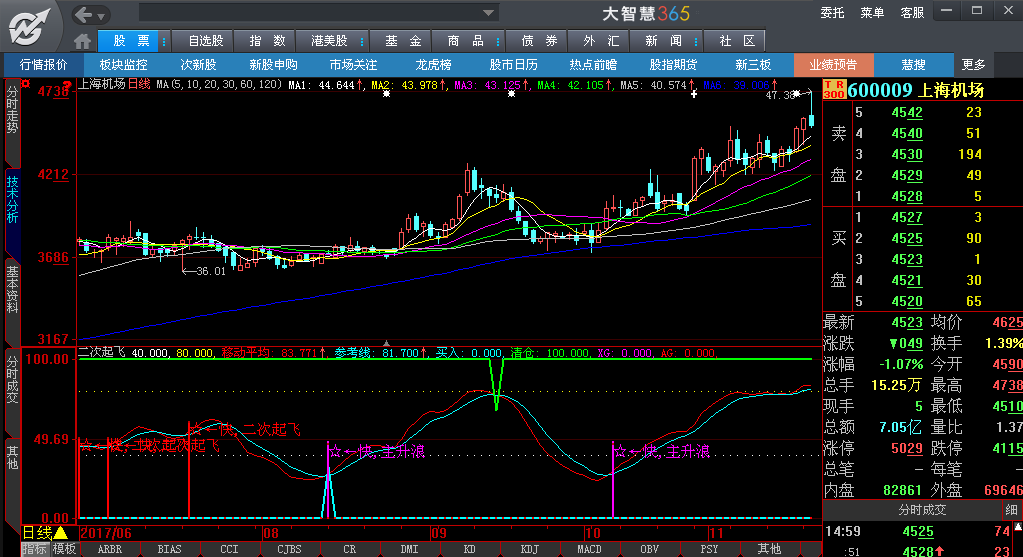Screen dimensions: 1023x557
Task: Open the back-history dropdown arrow
Action: tap(101, 16)
